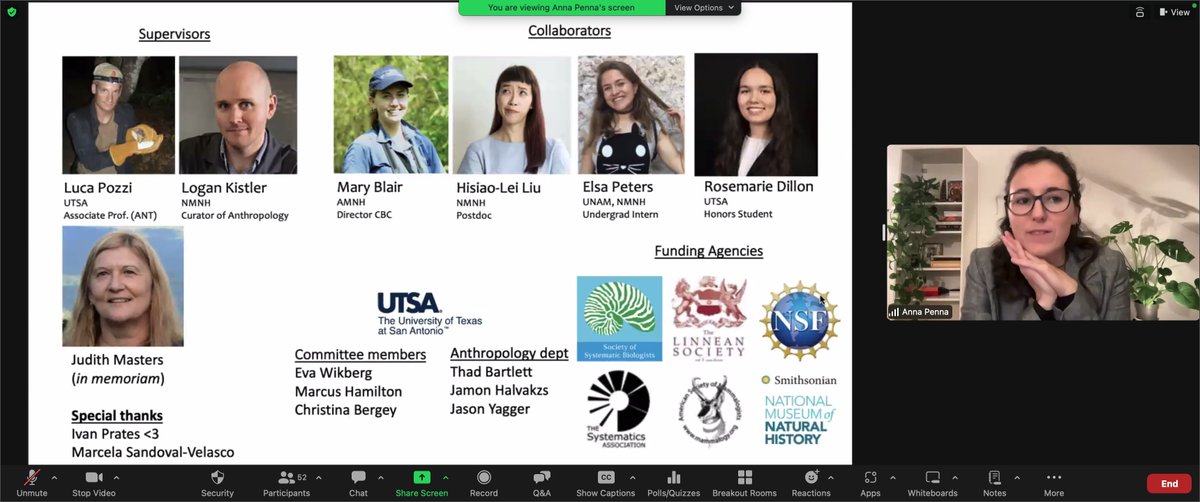This screenshot has height=502, width=1200.
Task: Click name 'Eva Wikberg'
Action: pyautogui.click(x=334, y=373)
